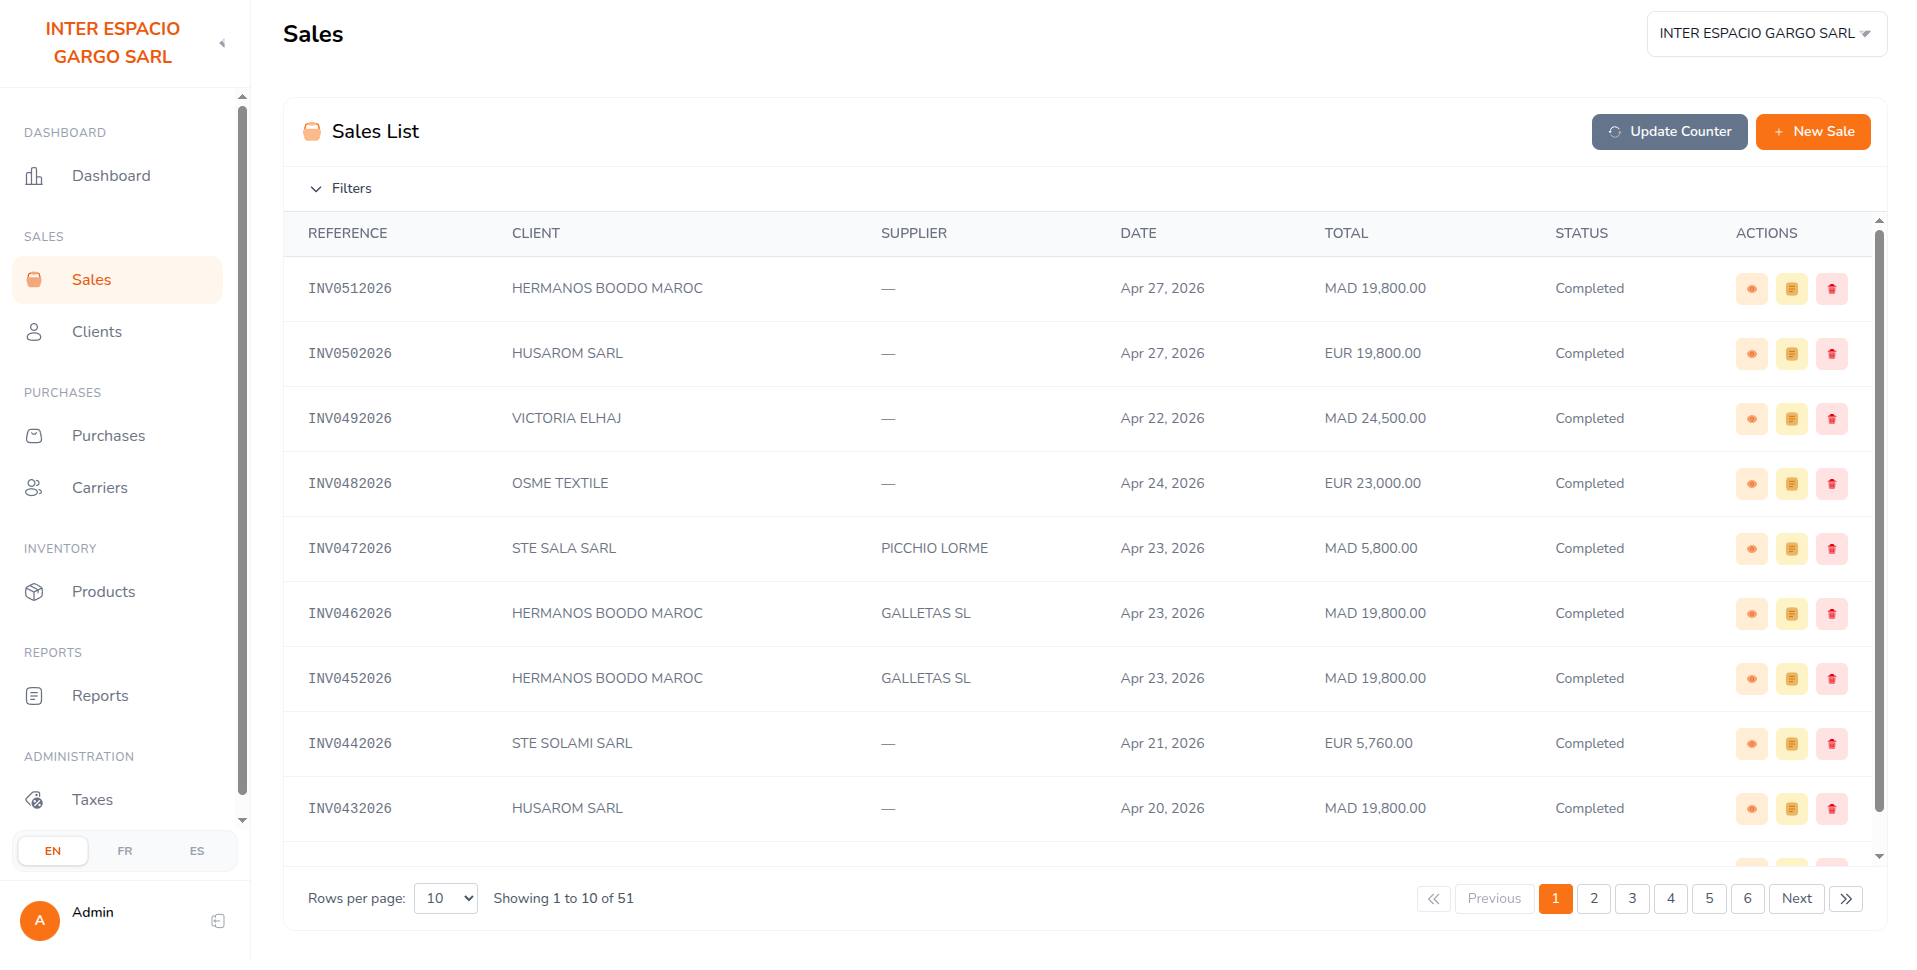1917x970 pixels.
Task: Click reference INV0442026
Action: point(350,743)
